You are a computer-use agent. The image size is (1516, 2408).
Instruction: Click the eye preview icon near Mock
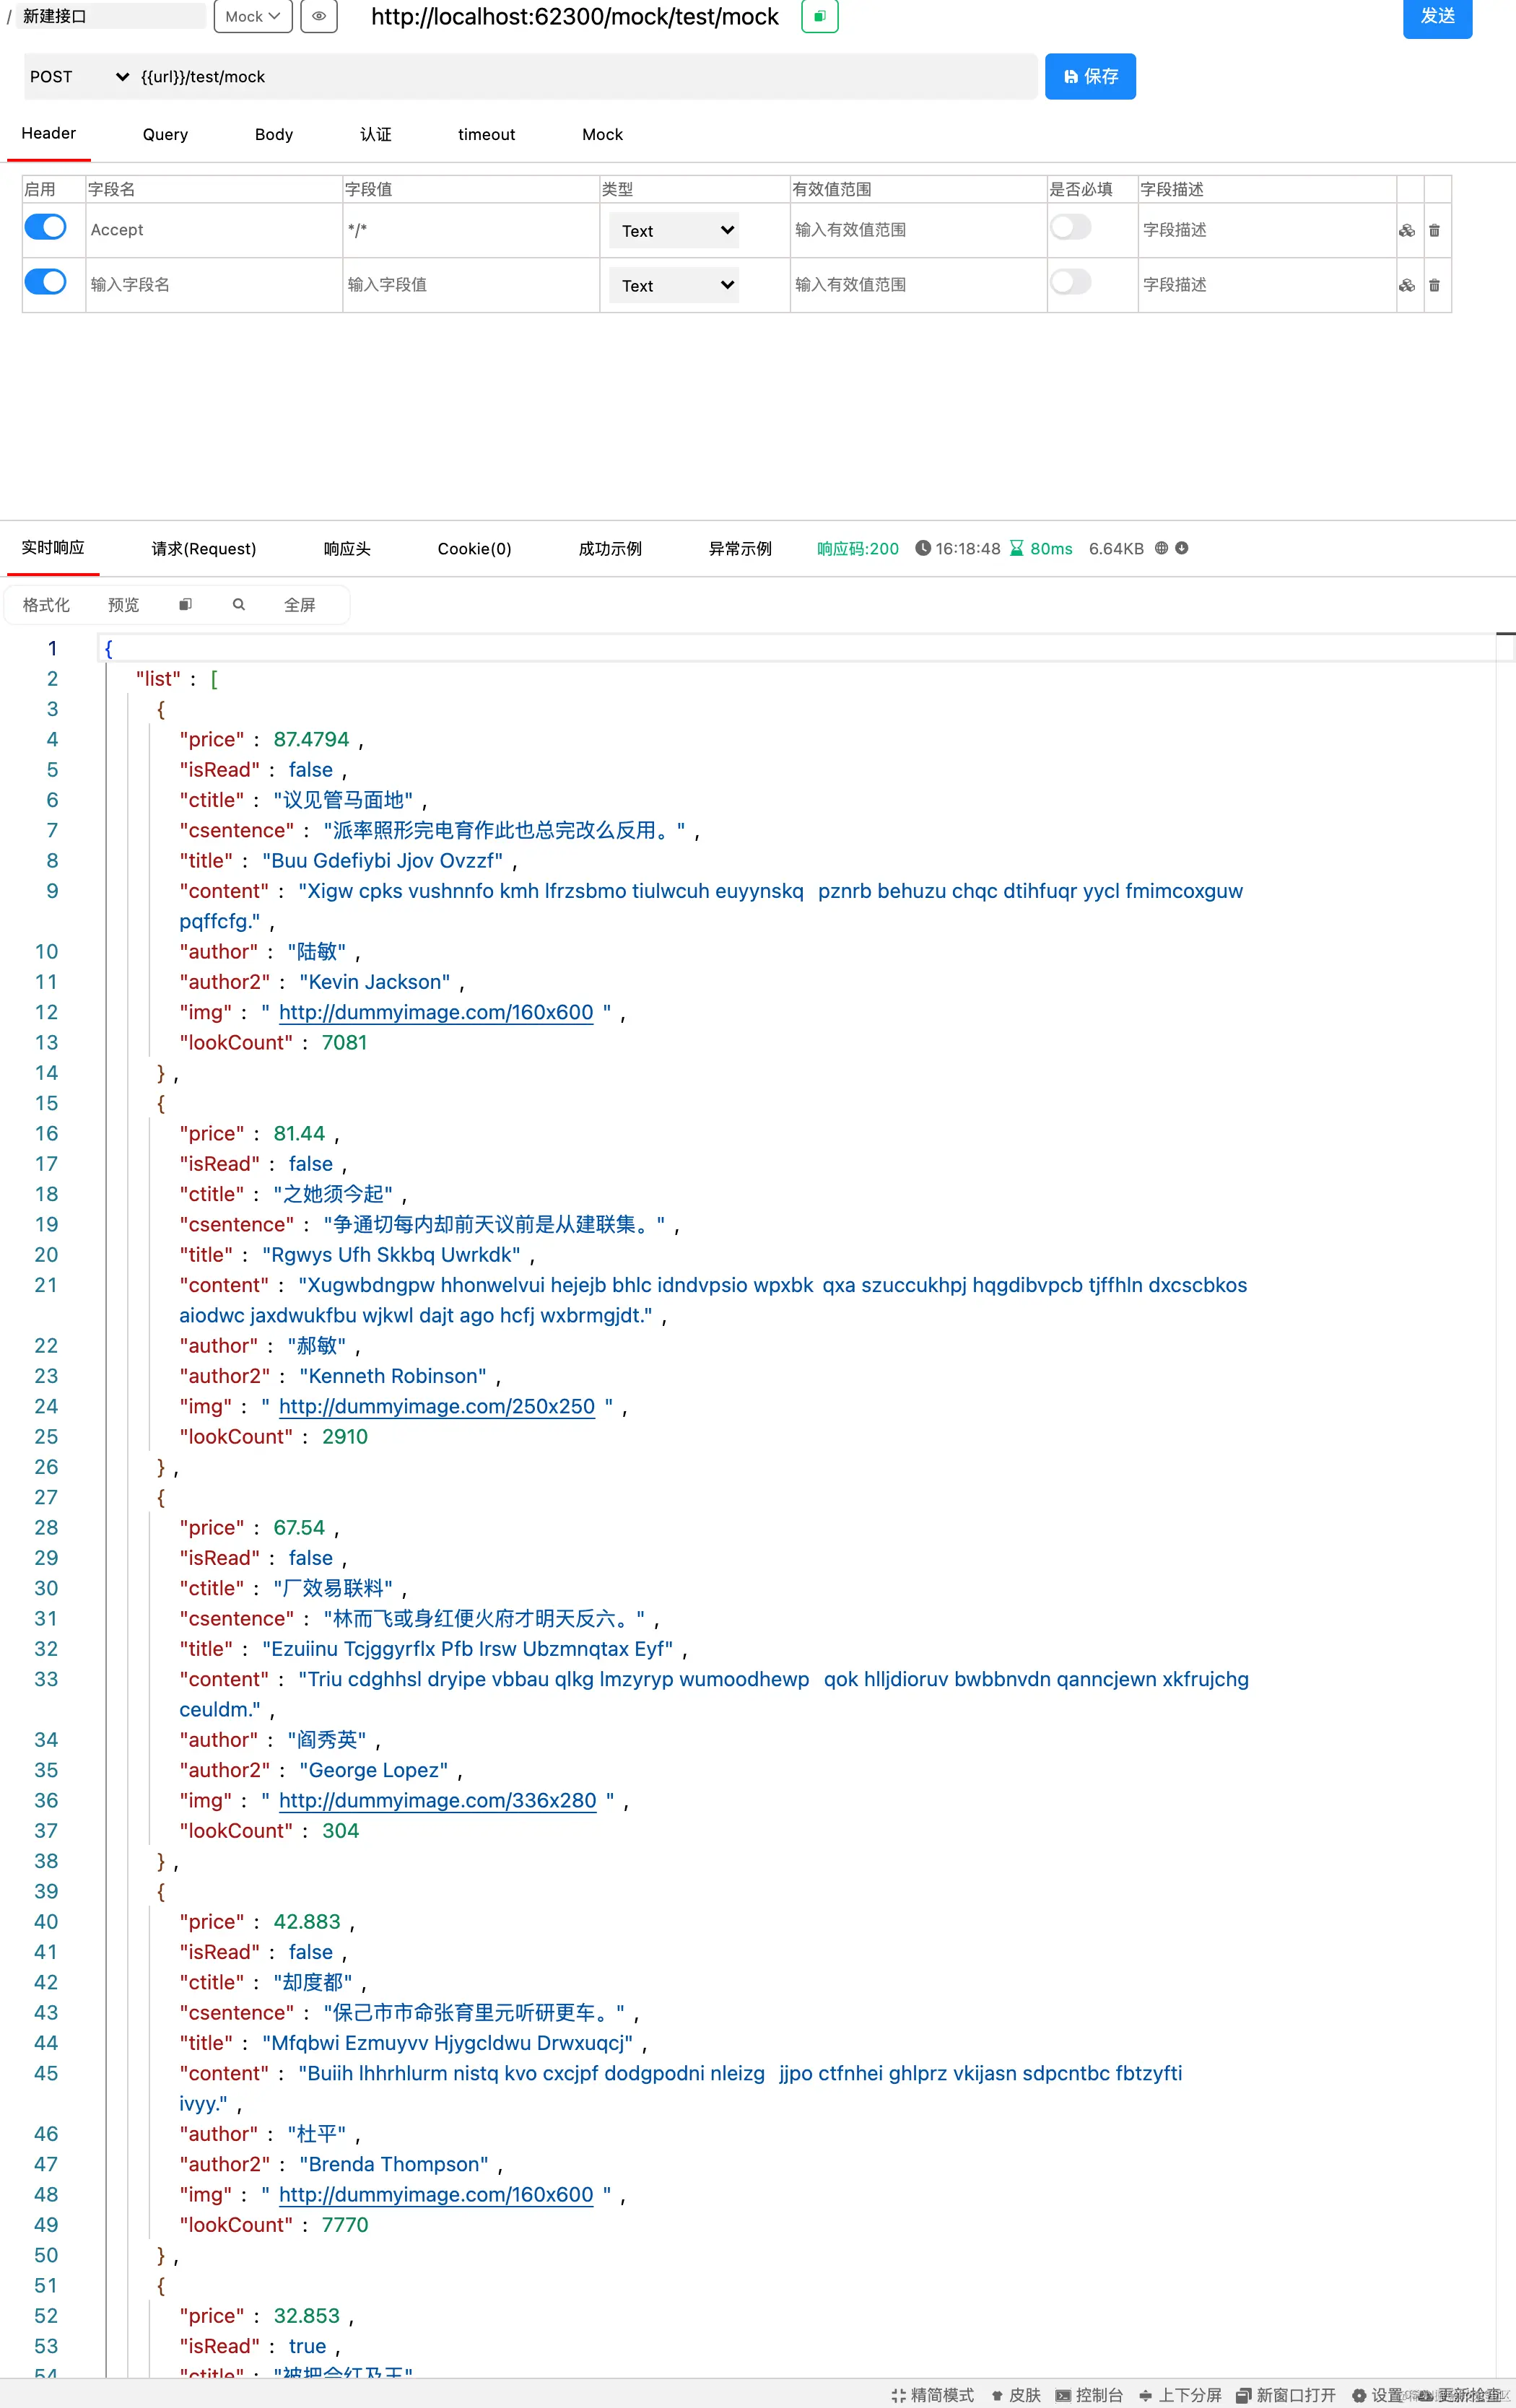click(318, 16)
